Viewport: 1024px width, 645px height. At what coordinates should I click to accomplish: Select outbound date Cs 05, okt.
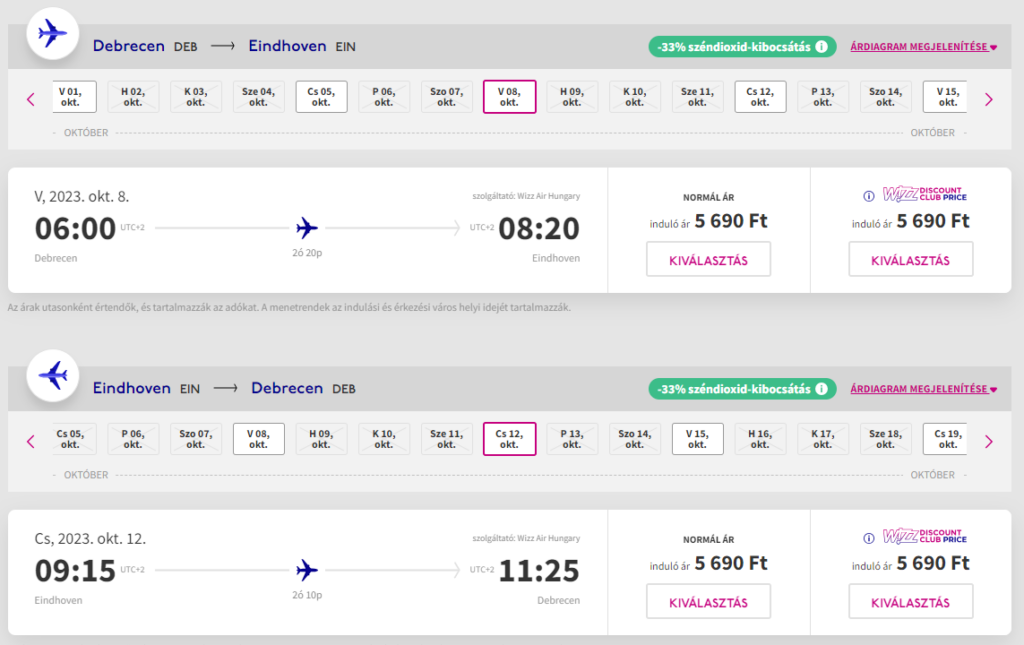pyautogui.click(x=321, y=97)
